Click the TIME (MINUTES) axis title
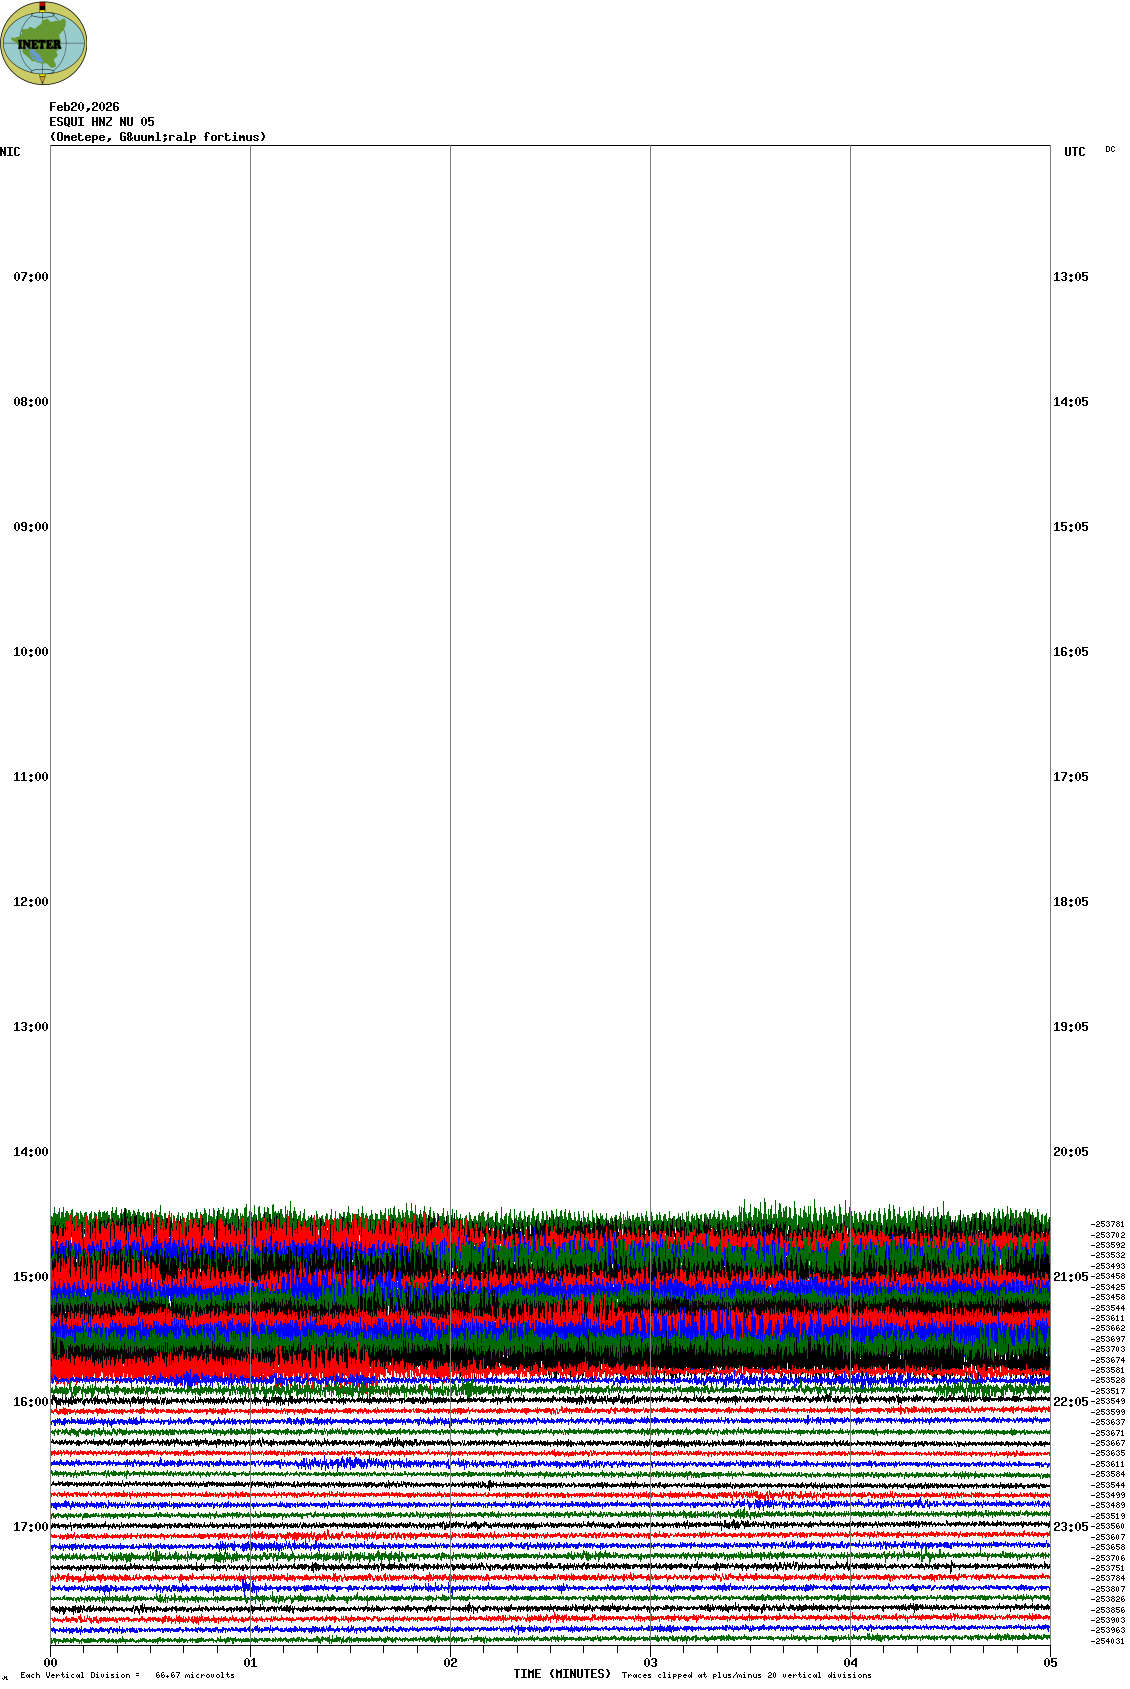 tap(562, 1674)
